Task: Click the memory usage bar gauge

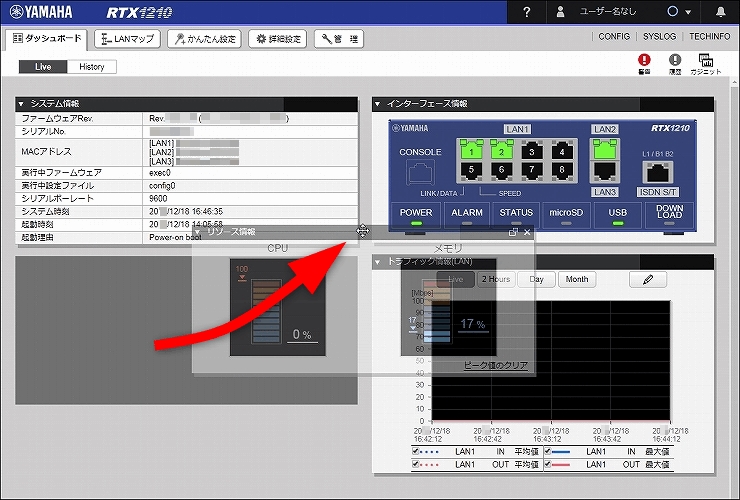Action: tap(437, 312)
